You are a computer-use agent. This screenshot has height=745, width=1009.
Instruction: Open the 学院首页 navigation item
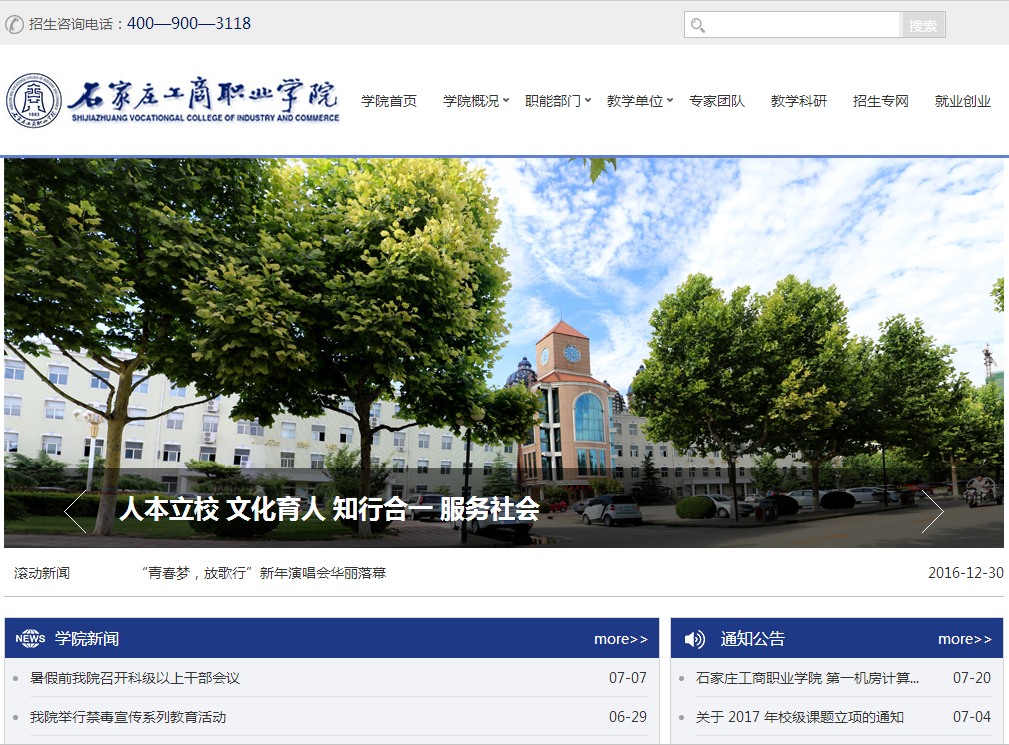point(389,101)
